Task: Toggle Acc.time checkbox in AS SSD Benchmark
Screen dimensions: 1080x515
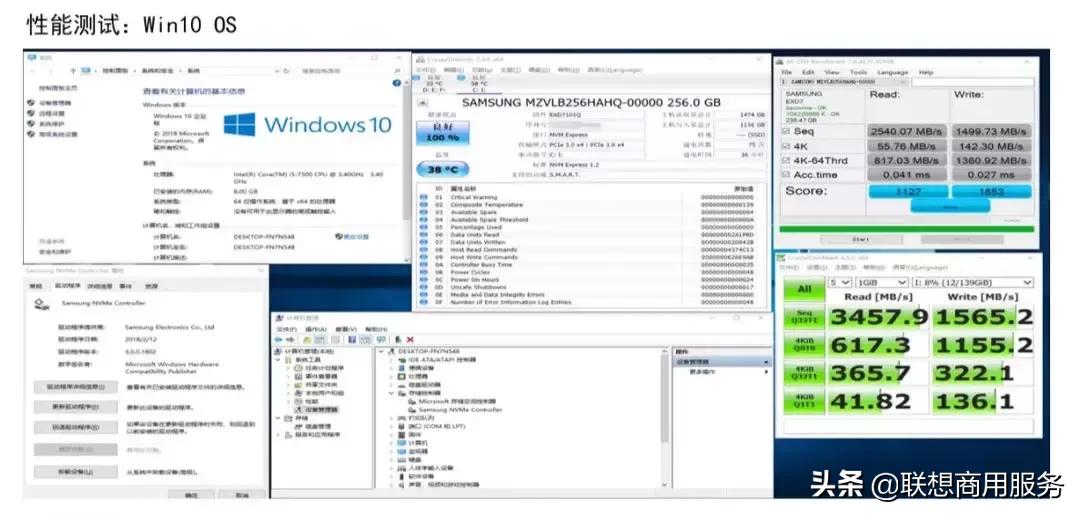Action: 786,175
